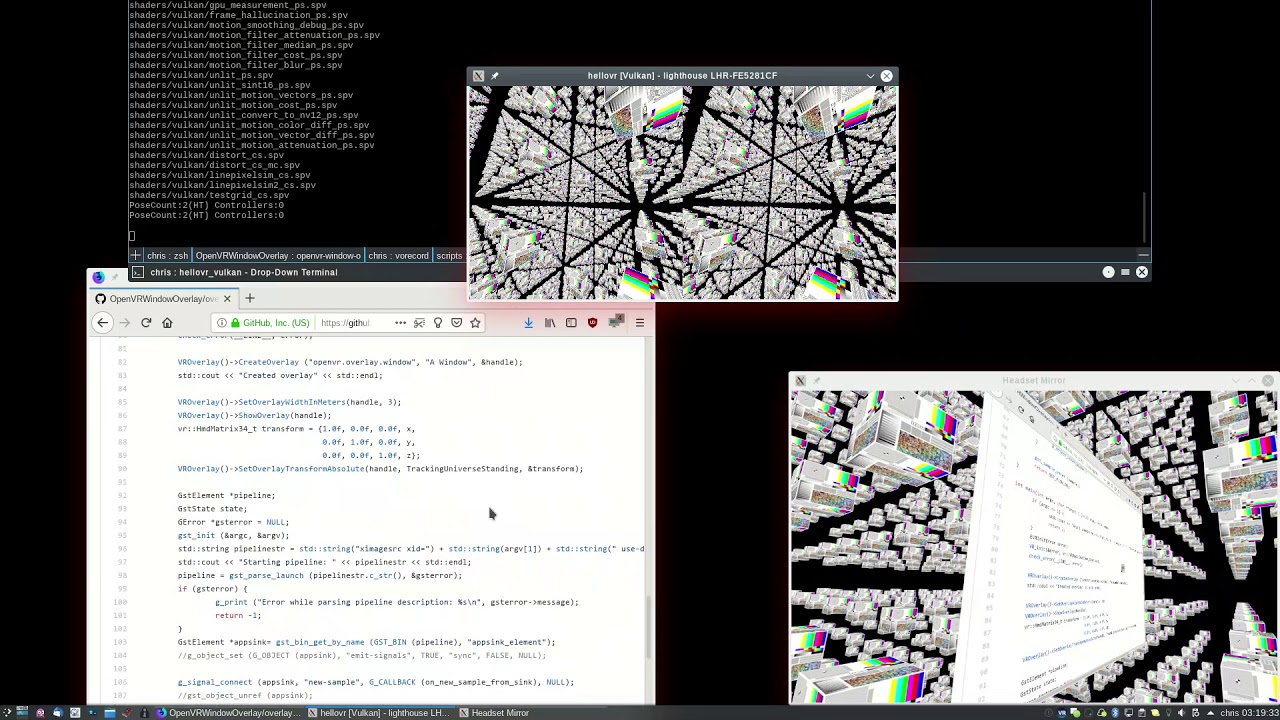Open the SteamVR tray icon

click(x=1062, y=712)
